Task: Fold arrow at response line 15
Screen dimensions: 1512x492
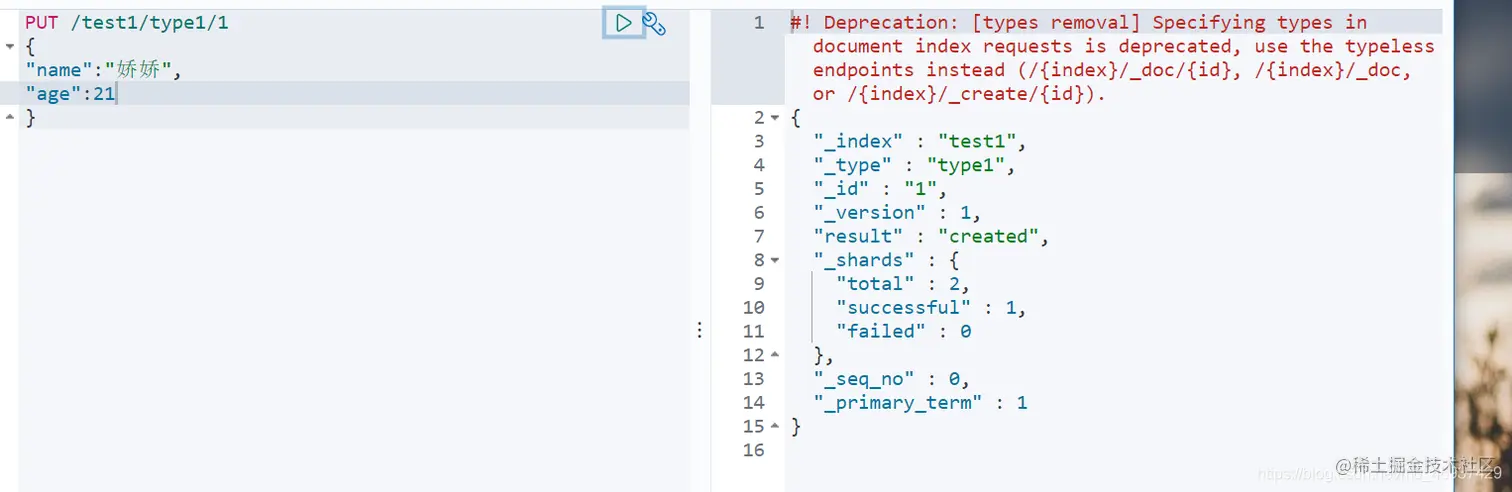Action: click(775, 427)
